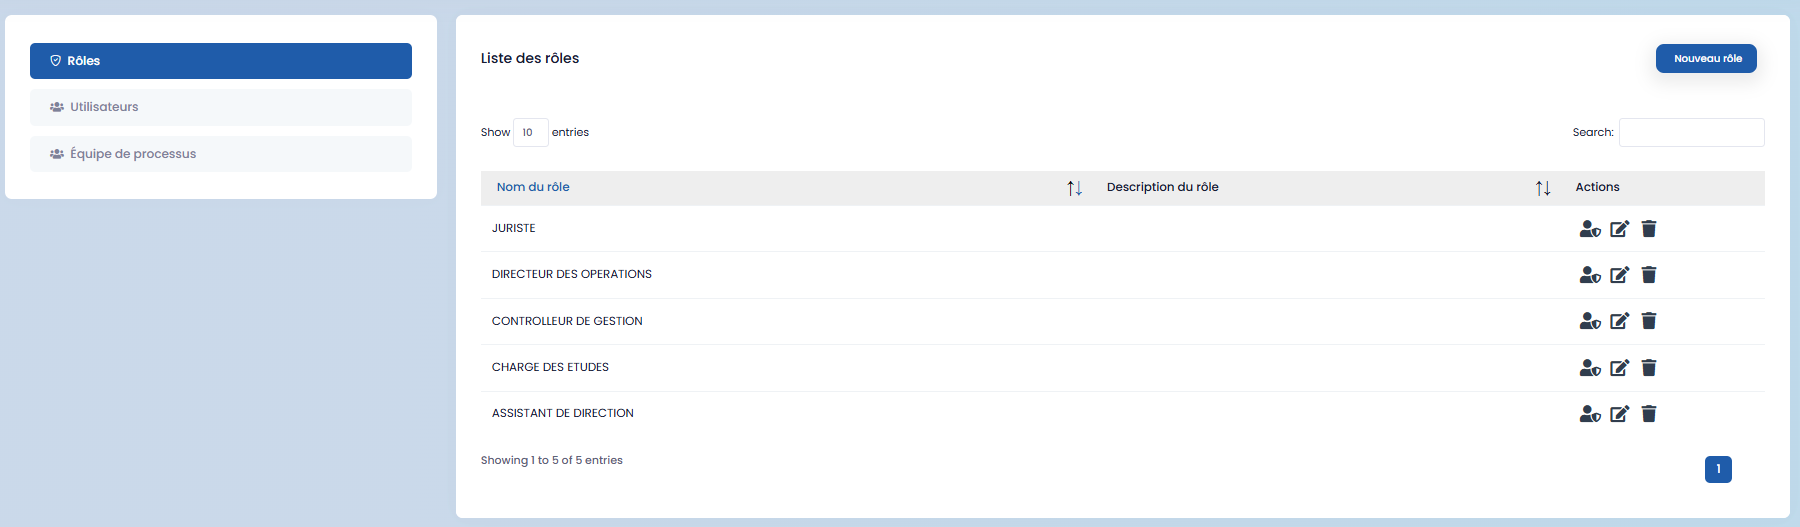Edit the ASSISTANT DE DIRECTION role
Screen dimensions: 1800x527
click(x=1619, y=414)
